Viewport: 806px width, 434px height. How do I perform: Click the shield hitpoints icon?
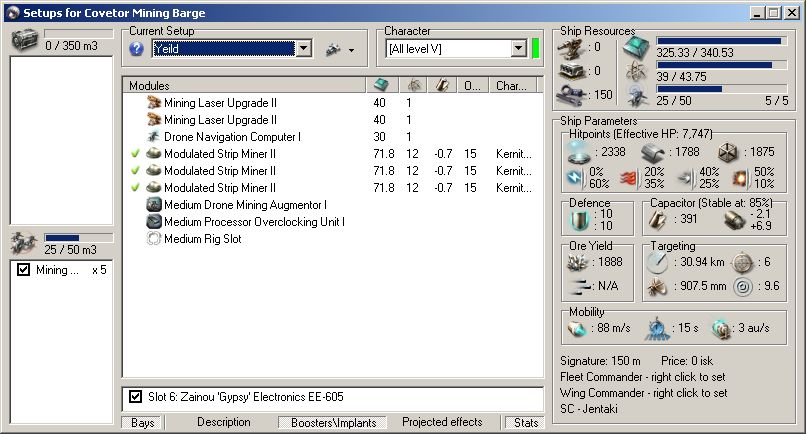pyautogui.click(x=579, y=152)
